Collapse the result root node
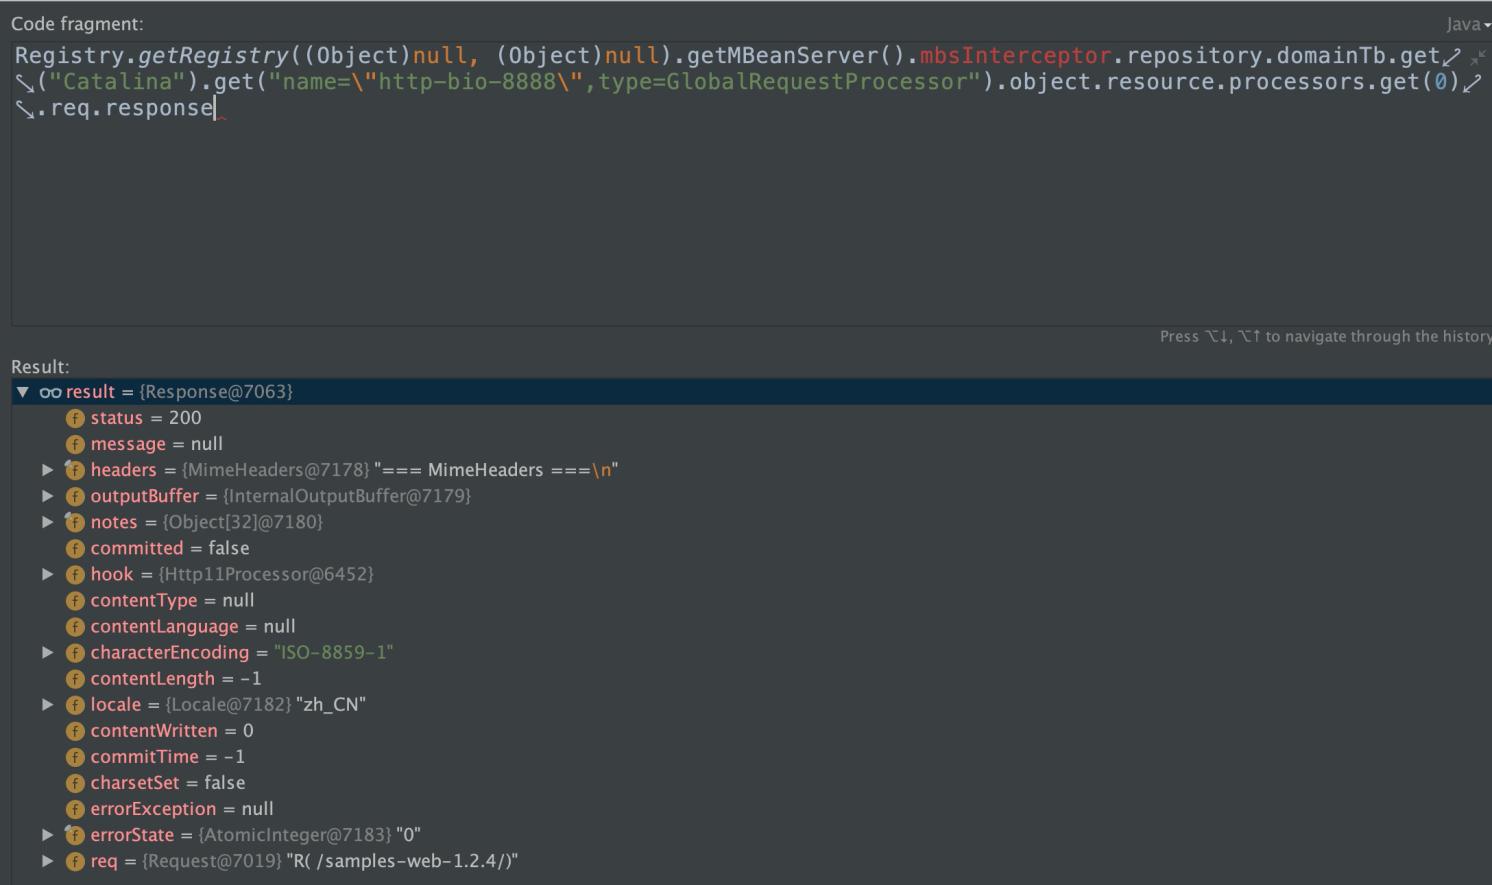 click(22, 392)
